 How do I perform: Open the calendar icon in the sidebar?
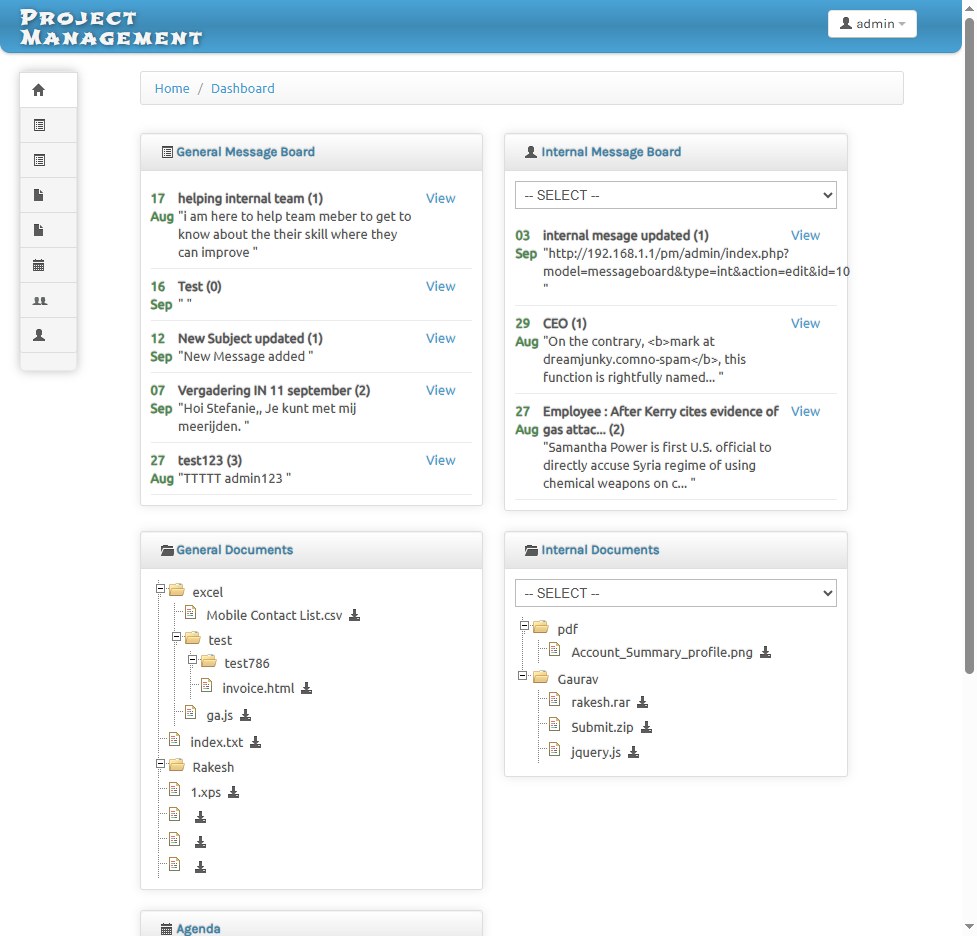(39, 265)
